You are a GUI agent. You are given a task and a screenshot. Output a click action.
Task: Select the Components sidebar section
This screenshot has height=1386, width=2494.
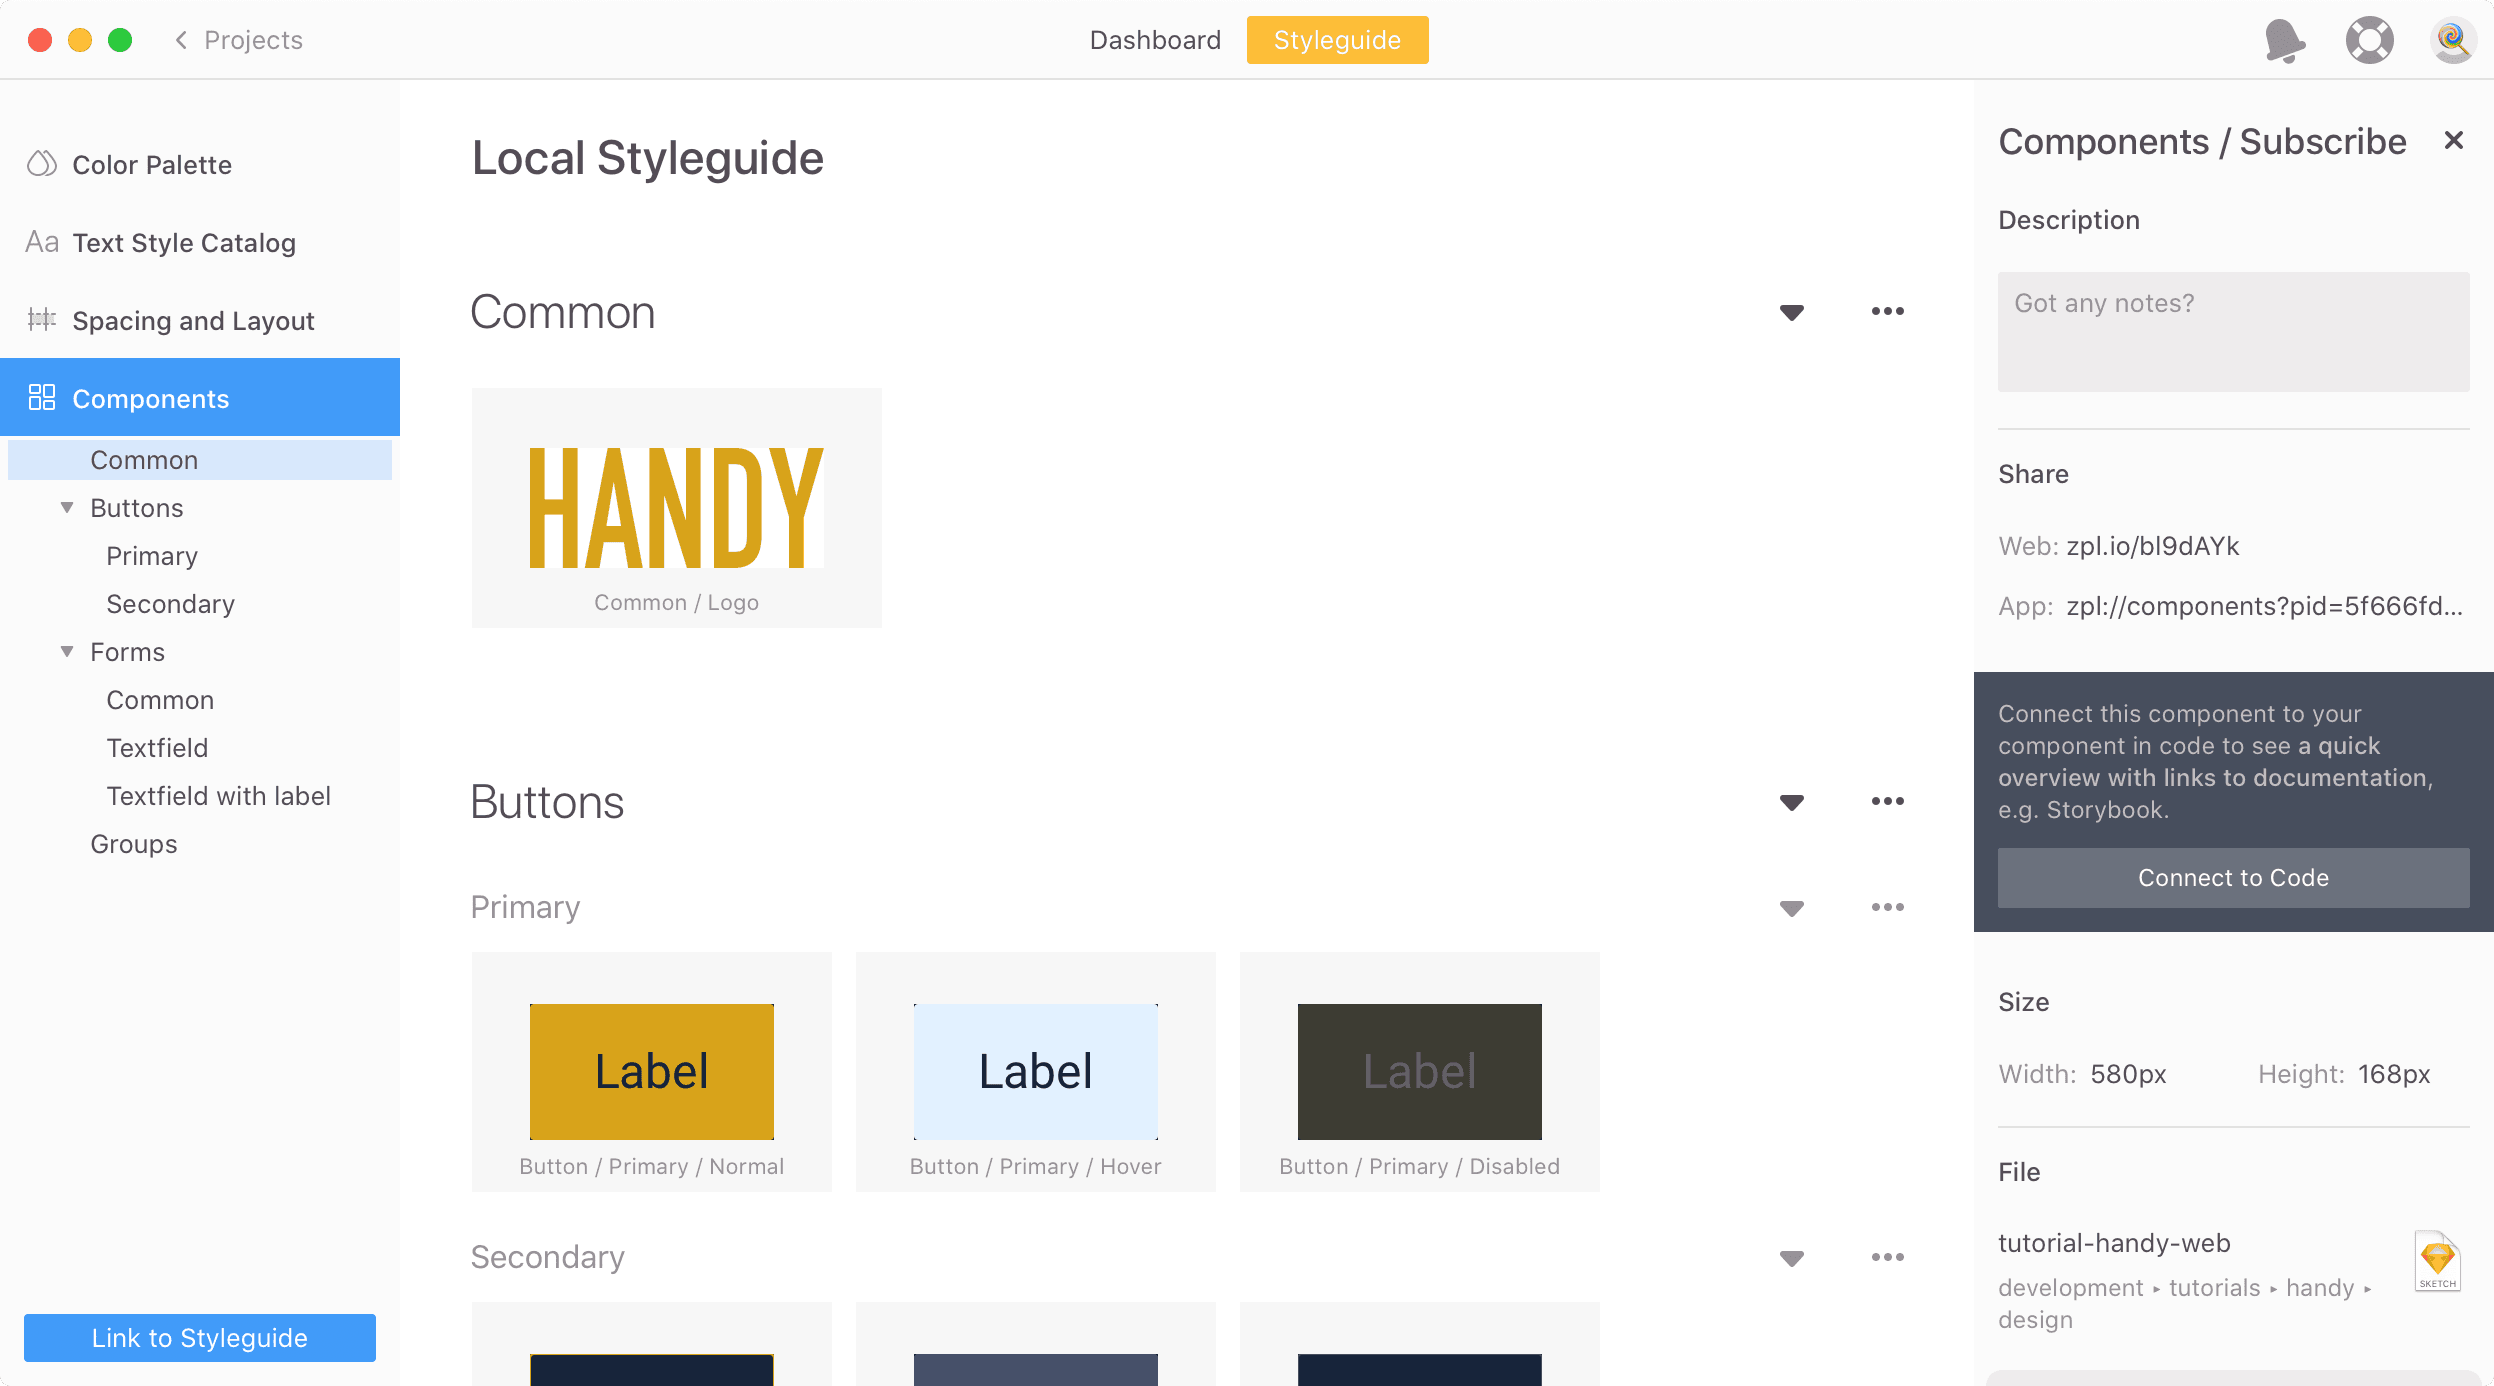[200, 398]
